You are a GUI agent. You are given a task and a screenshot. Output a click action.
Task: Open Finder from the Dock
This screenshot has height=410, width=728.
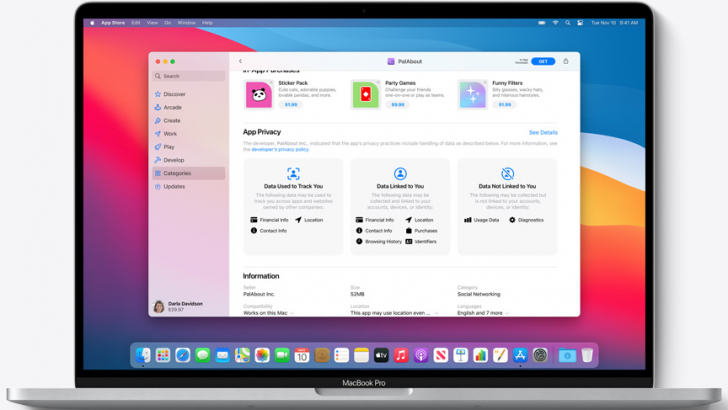pos(143,355)
